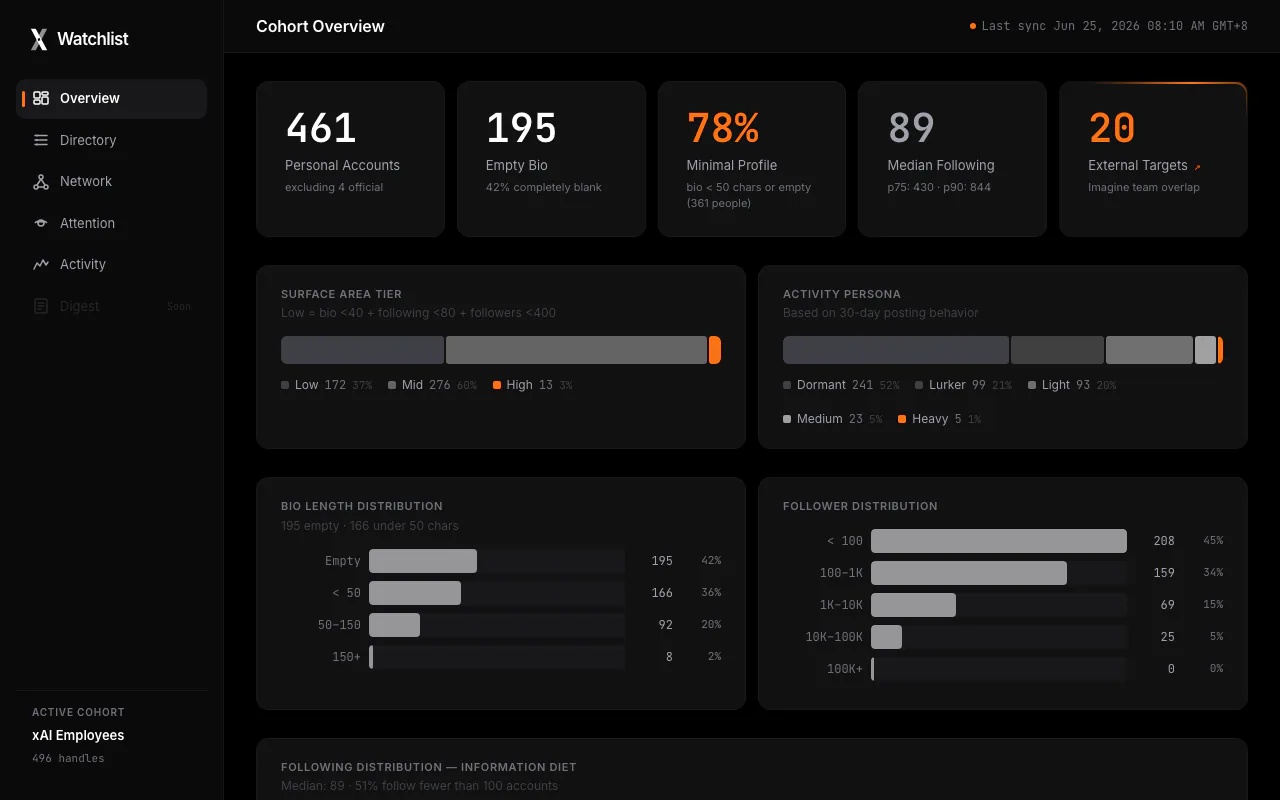
Task: Open the Directory section
Action: tap(112, 140)
